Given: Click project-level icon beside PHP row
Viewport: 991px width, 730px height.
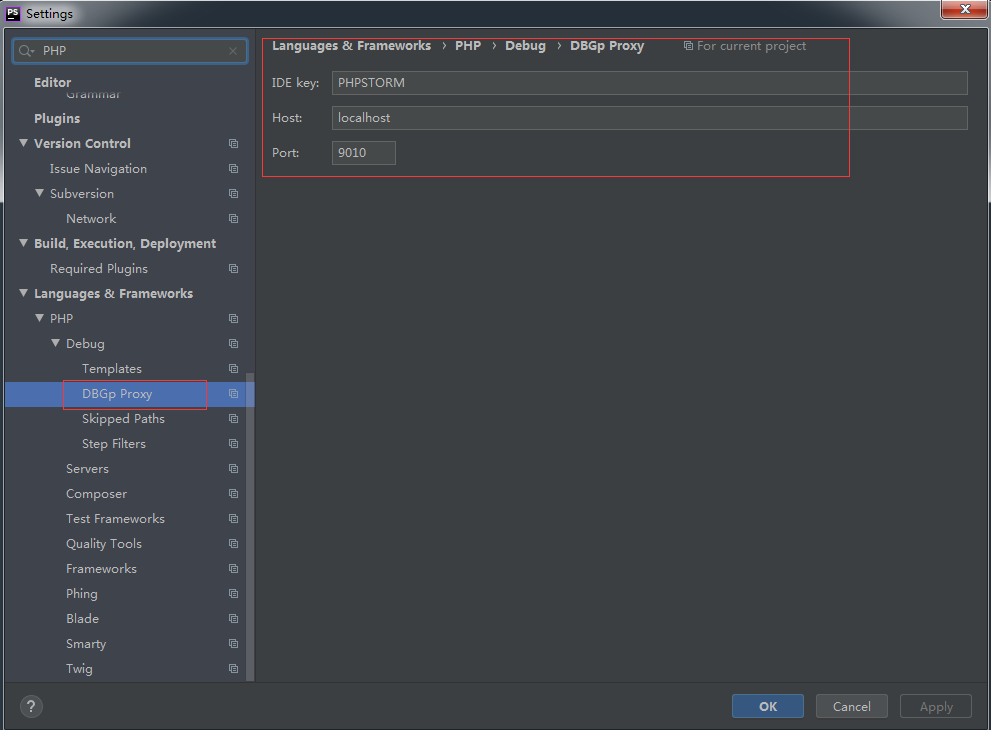Looking at the screenshot, I should [x=233, y=319].
